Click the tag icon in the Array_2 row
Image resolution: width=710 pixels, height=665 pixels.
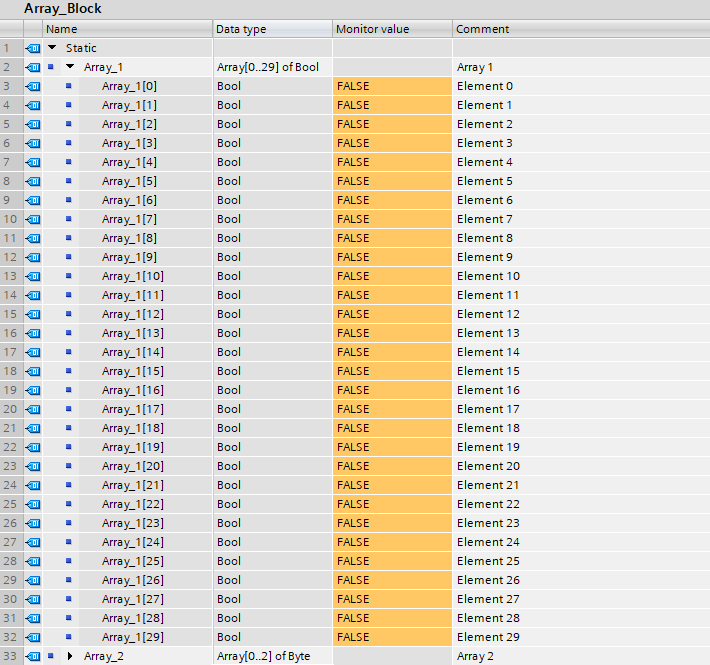(31, 656)
